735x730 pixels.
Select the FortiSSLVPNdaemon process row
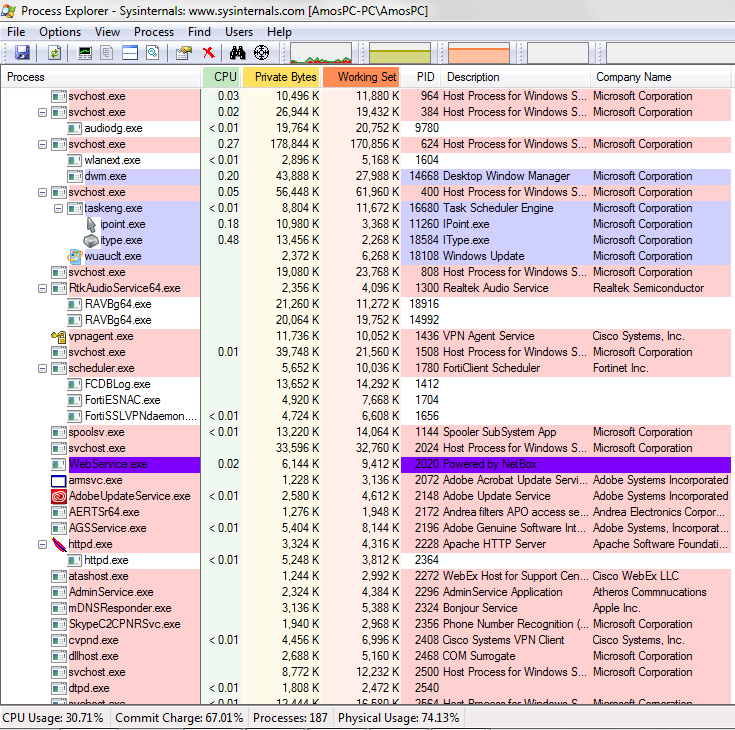[x=366, y=416]
